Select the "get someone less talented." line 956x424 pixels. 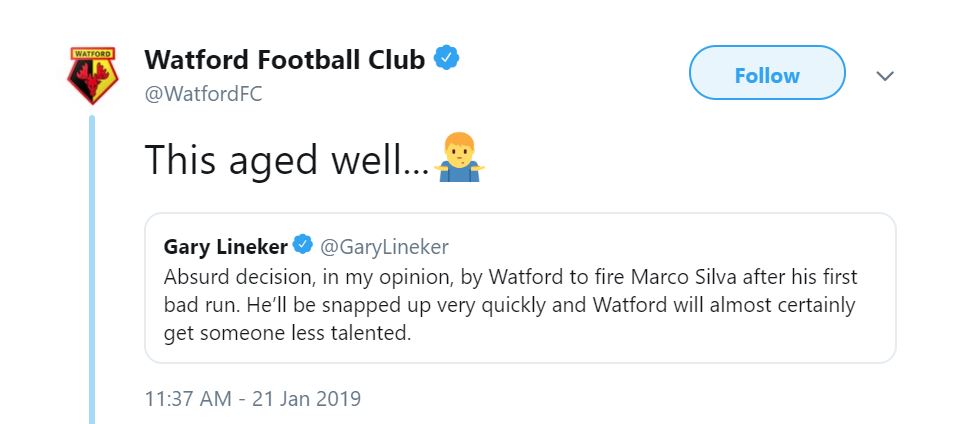(288, 334)
